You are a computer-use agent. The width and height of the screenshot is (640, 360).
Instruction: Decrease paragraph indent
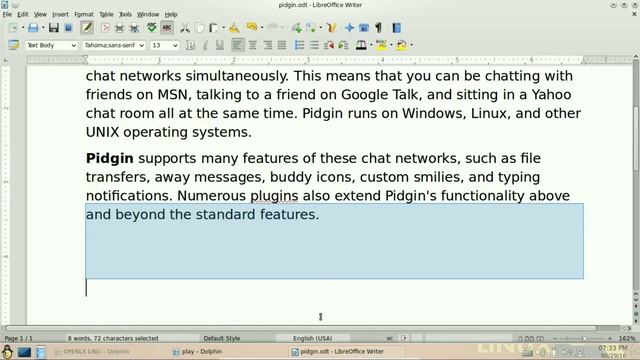point(329,45)
